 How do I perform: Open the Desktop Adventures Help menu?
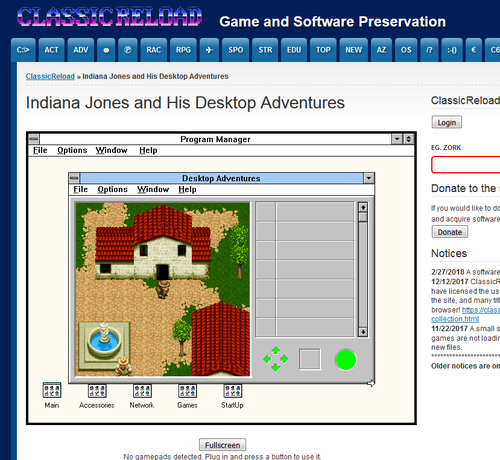pos(187,189)
